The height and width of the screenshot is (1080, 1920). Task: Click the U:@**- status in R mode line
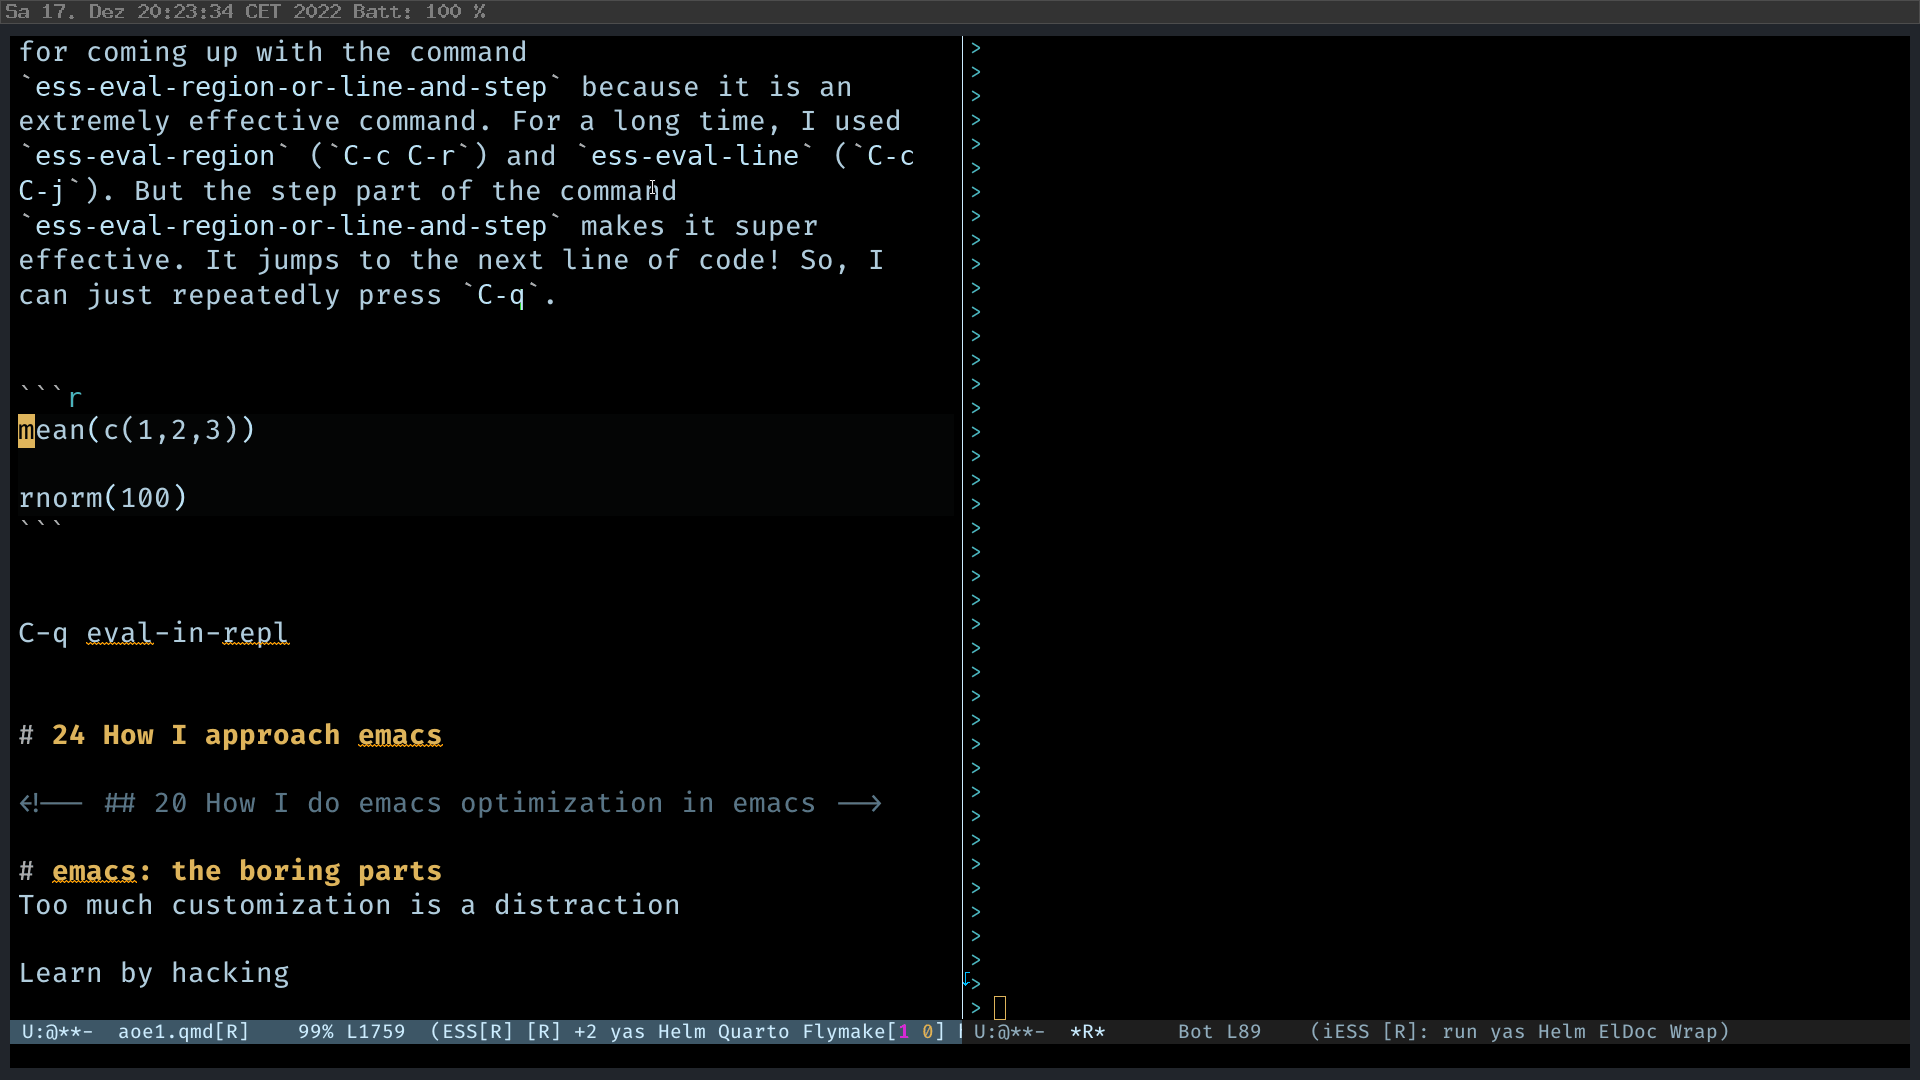click(1009, 1031)
